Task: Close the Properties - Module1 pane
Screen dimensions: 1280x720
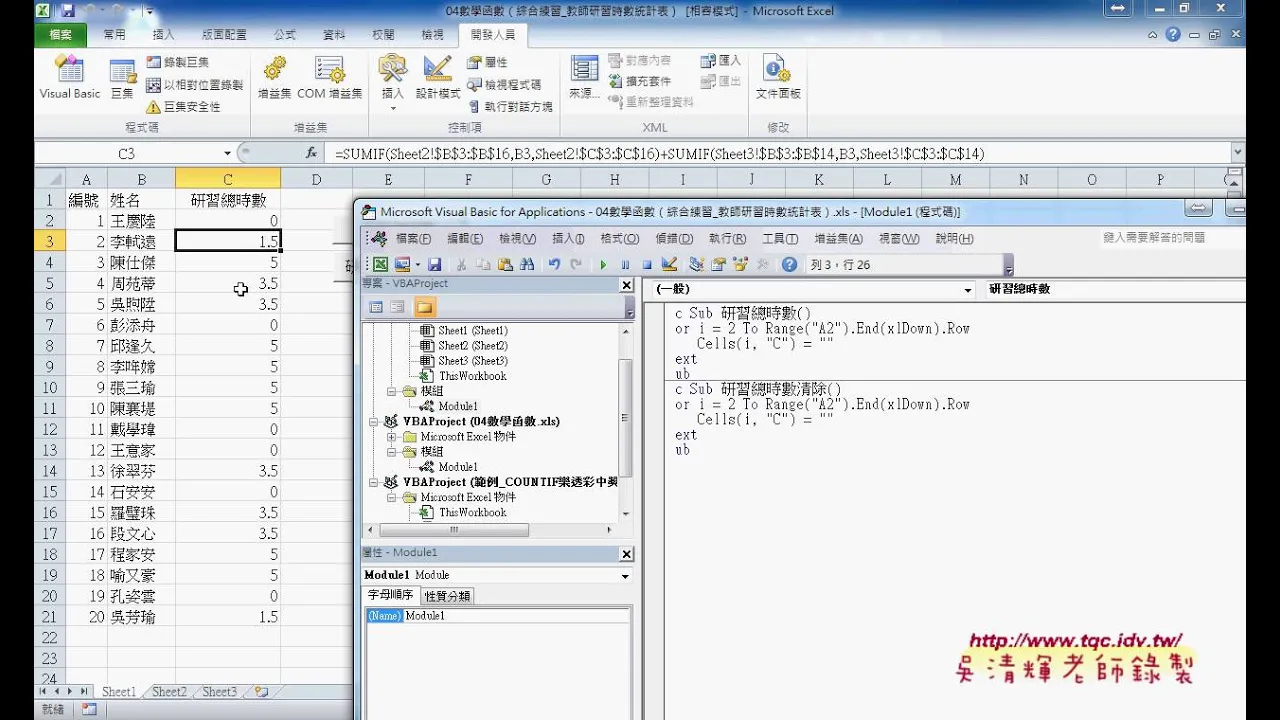Action: click(x=627, y=554)
